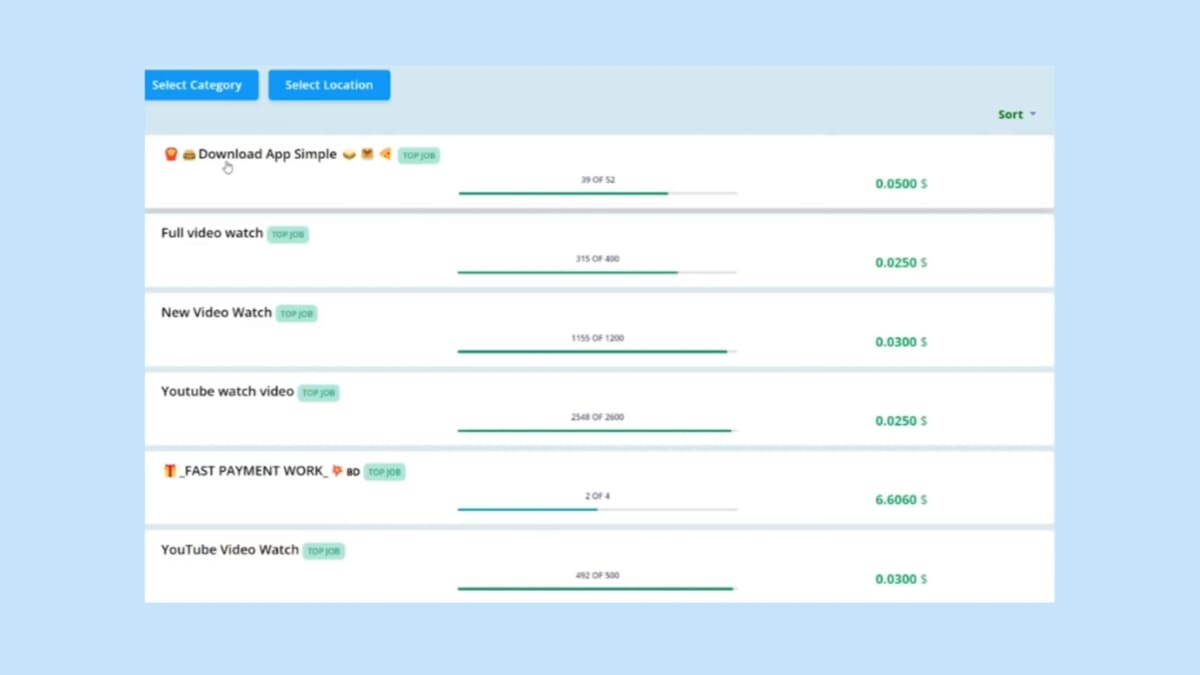
Task: Click the Select Category button
Action: pos(200,85)
